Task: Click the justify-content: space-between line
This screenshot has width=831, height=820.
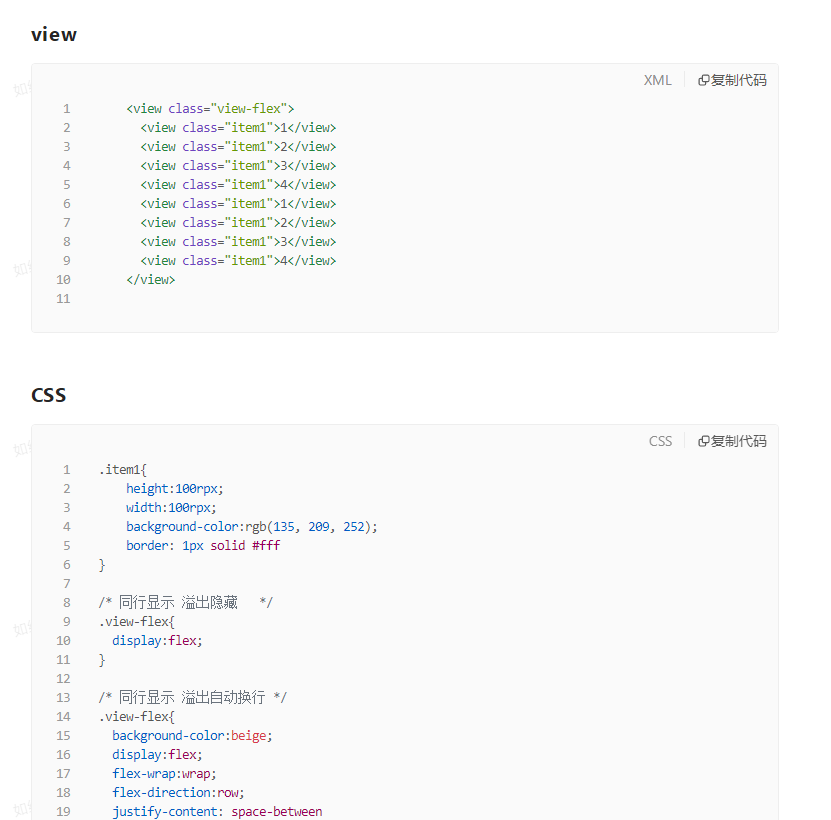Action: click(217, 811)
